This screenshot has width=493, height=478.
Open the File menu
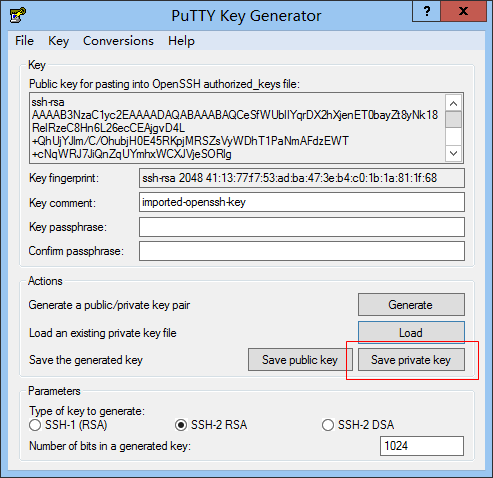(x=24, y=41)
